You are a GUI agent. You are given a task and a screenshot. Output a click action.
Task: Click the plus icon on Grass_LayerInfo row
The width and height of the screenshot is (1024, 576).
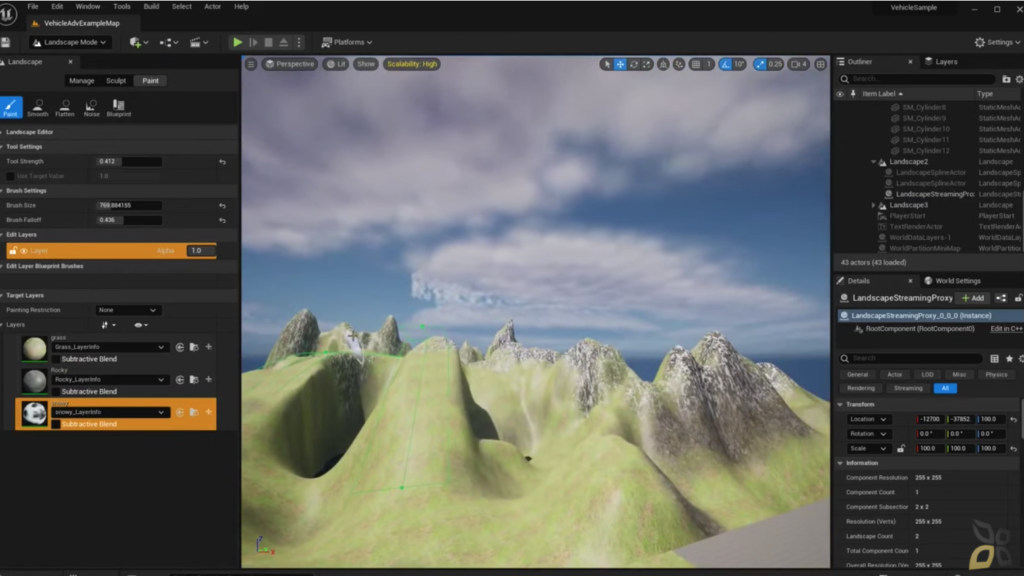pyautogui.click(x=209, y=347)
